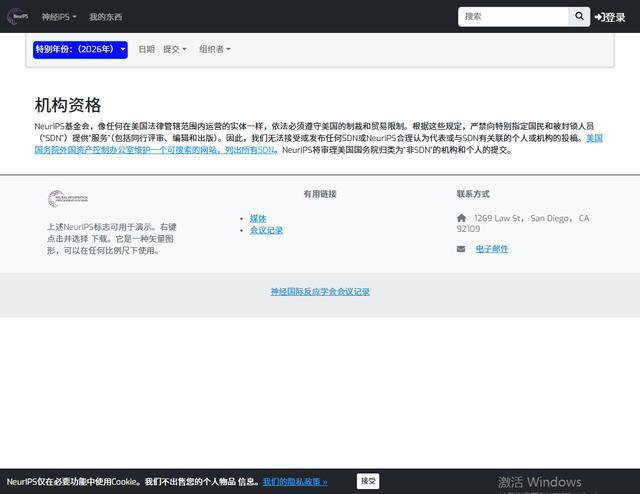Click the envelope email icon
The width and height of the screenshot is (640, 494).
(461, 249)
